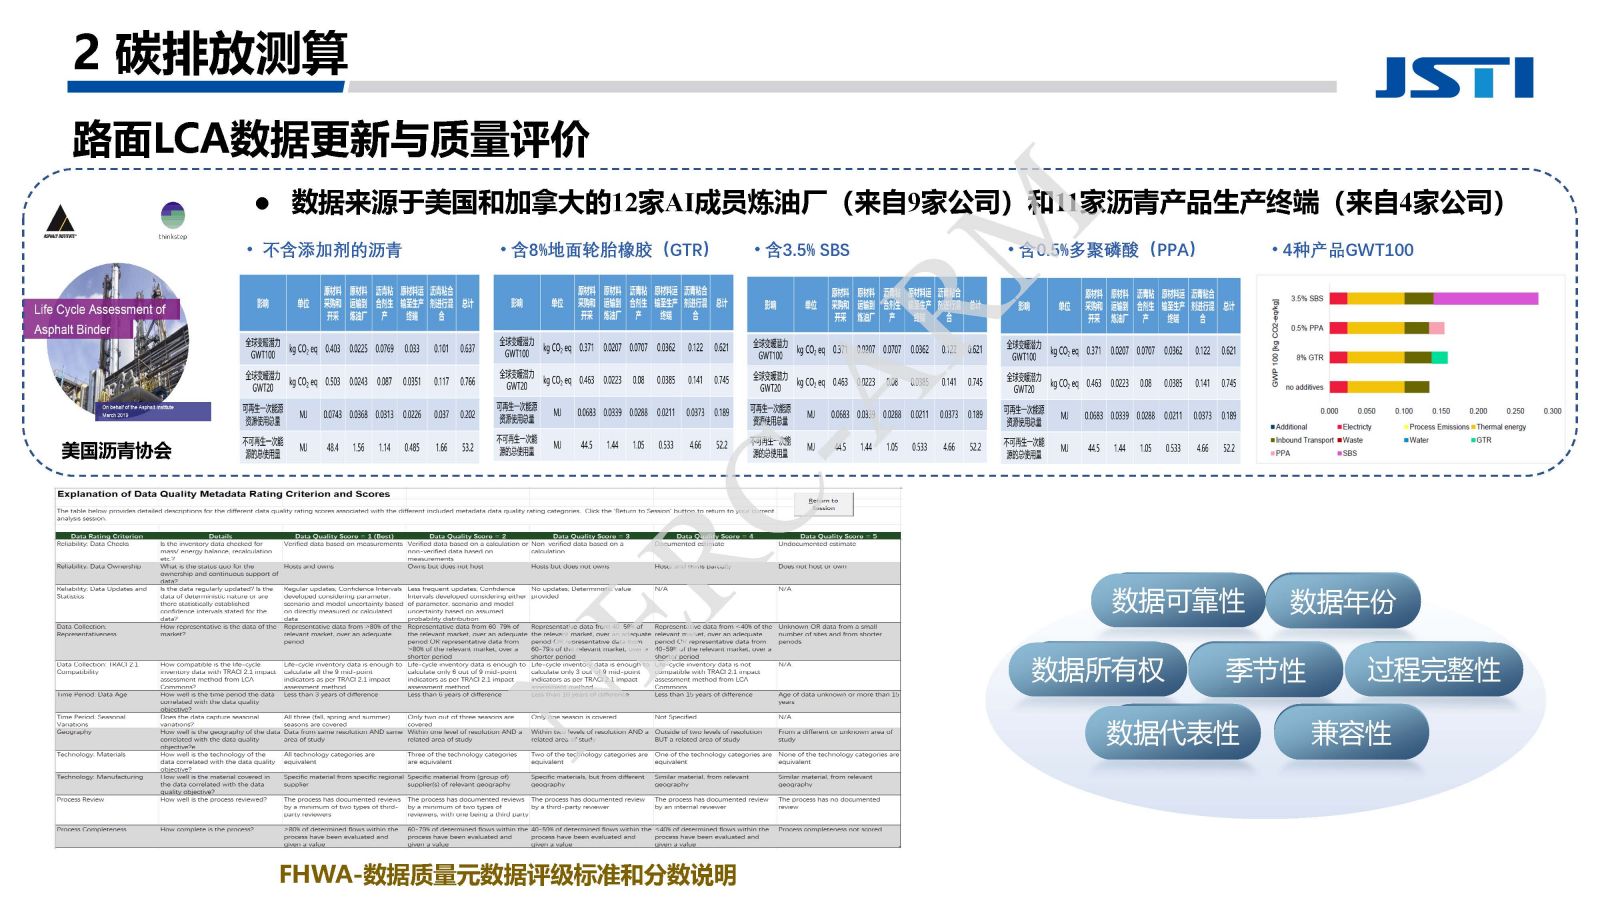1600x900 pixels.
Task: Select the 数据可靠性 pill
Action: (1178, 601)
